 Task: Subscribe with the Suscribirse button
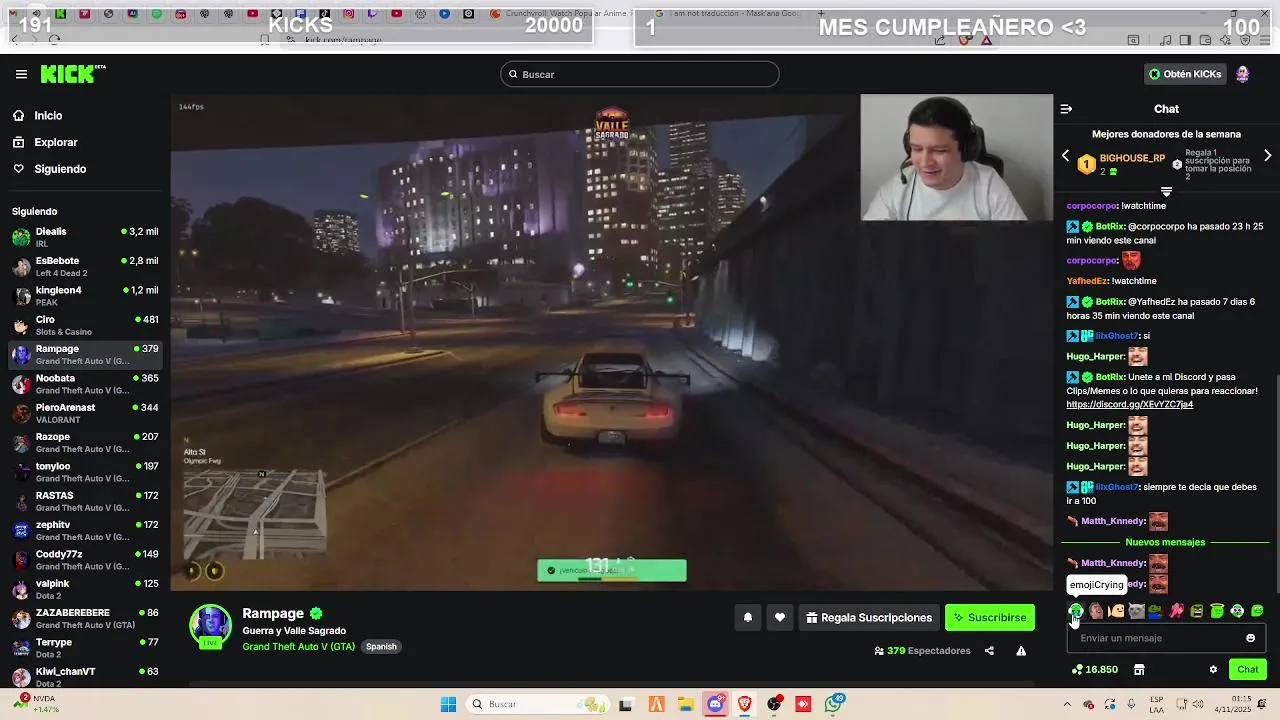pos(990,617)
